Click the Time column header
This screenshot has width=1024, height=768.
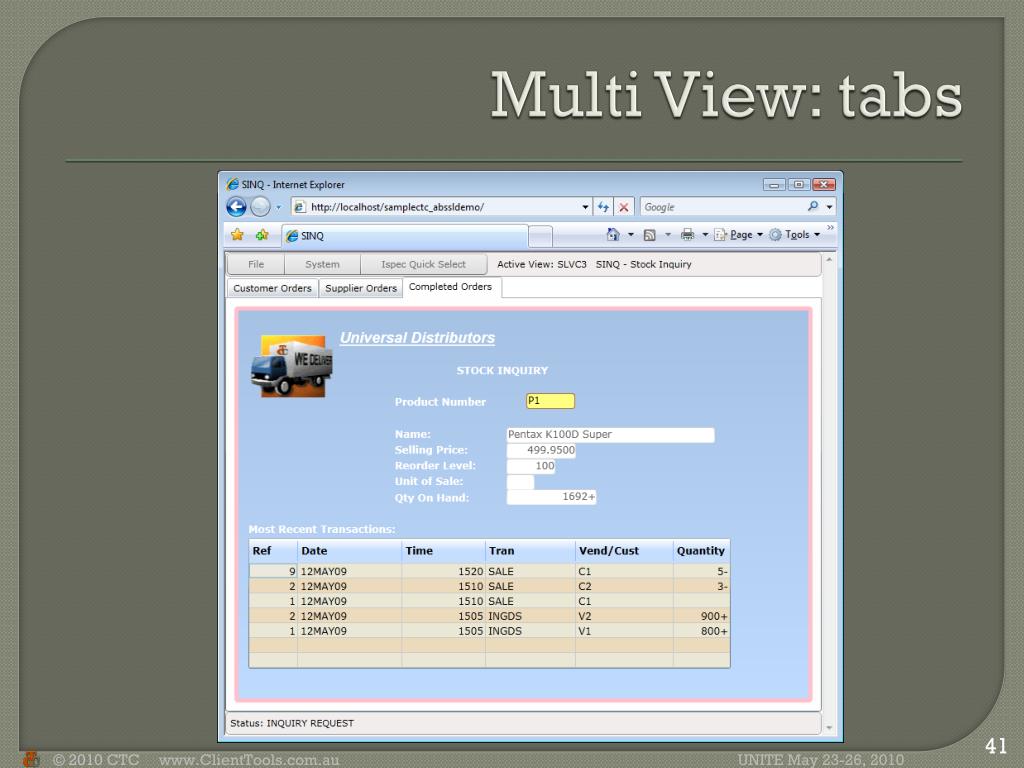coord(443,551)
